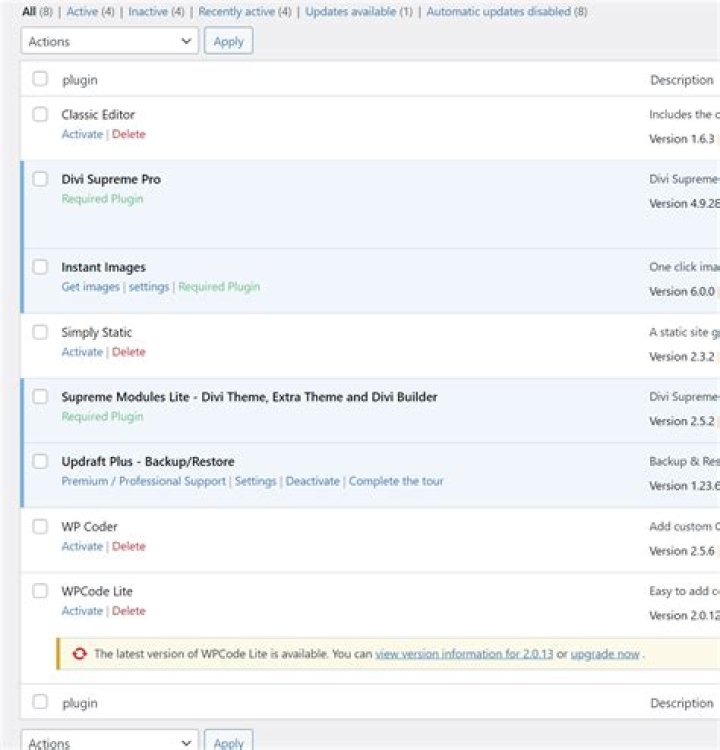Open Updraft Plus Settings link
720x750 pixels.
(255, 481)
